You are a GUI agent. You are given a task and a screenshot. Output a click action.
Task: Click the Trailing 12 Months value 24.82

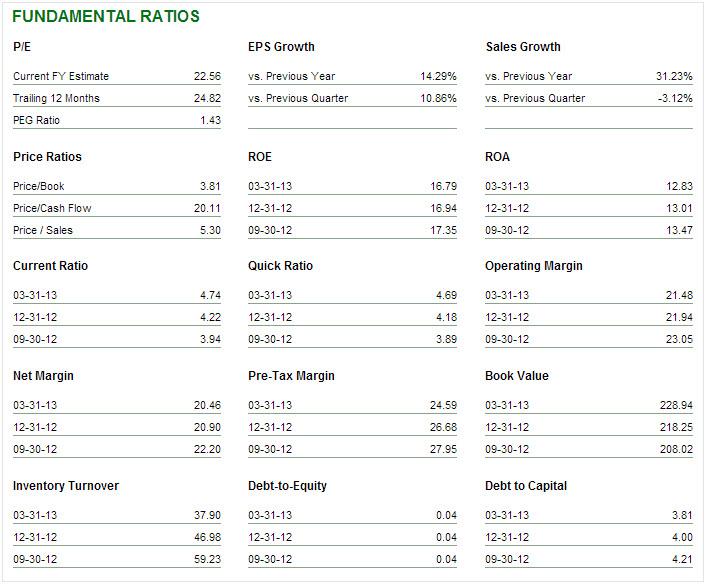pos(208,98)
